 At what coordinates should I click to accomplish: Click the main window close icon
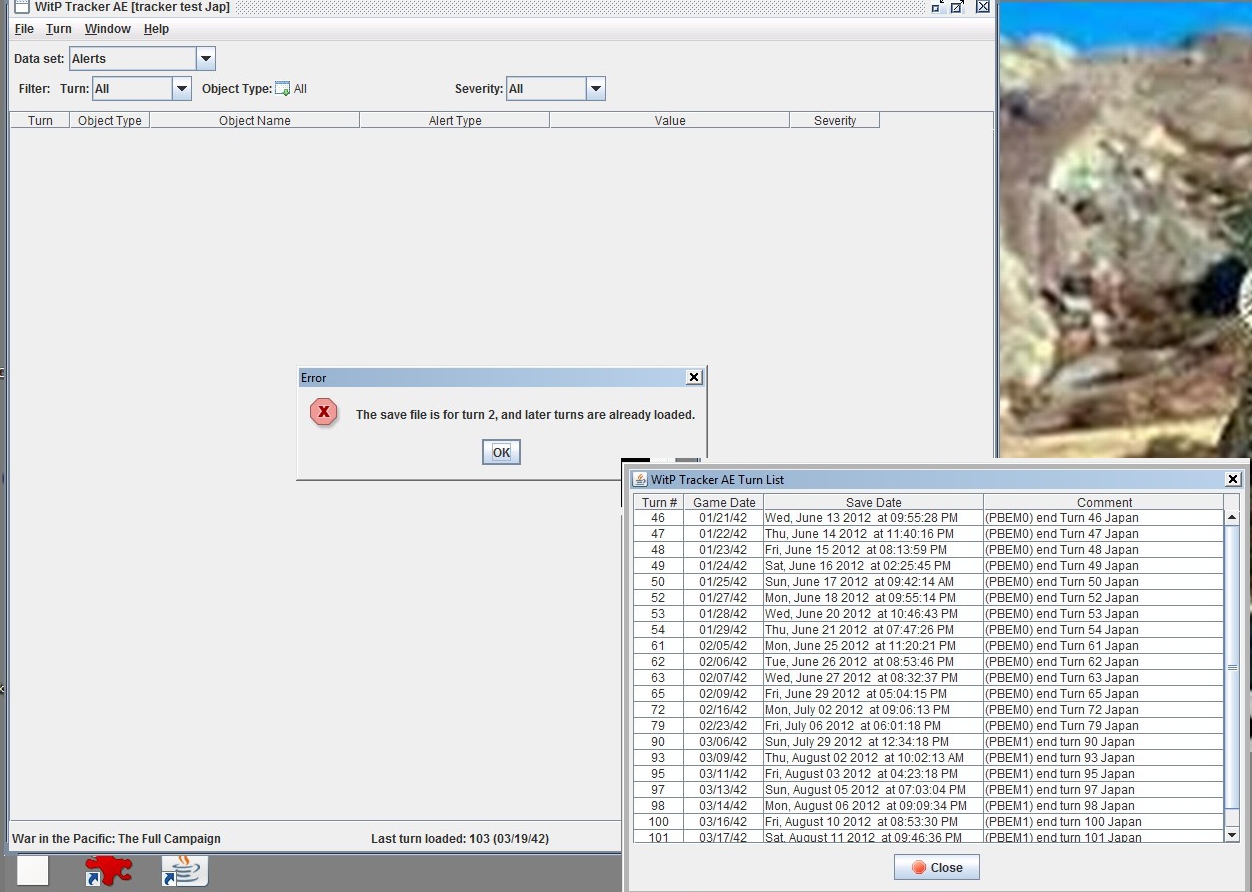(983, 7)
